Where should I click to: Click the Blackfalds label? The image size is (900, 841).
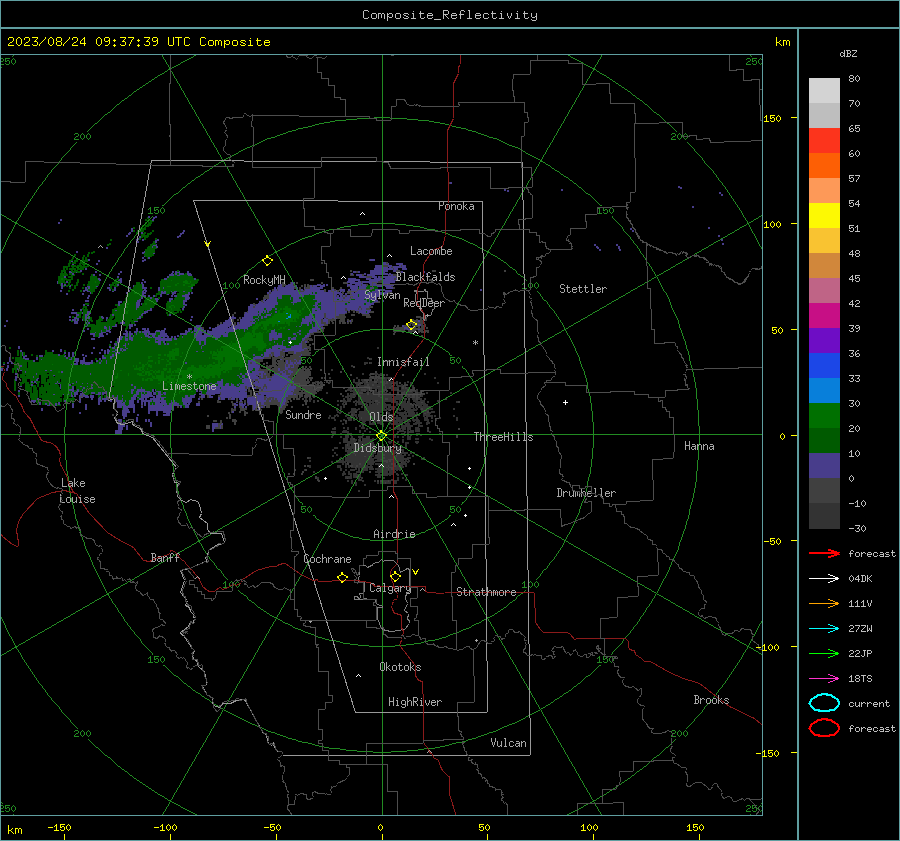coord(425,277)
